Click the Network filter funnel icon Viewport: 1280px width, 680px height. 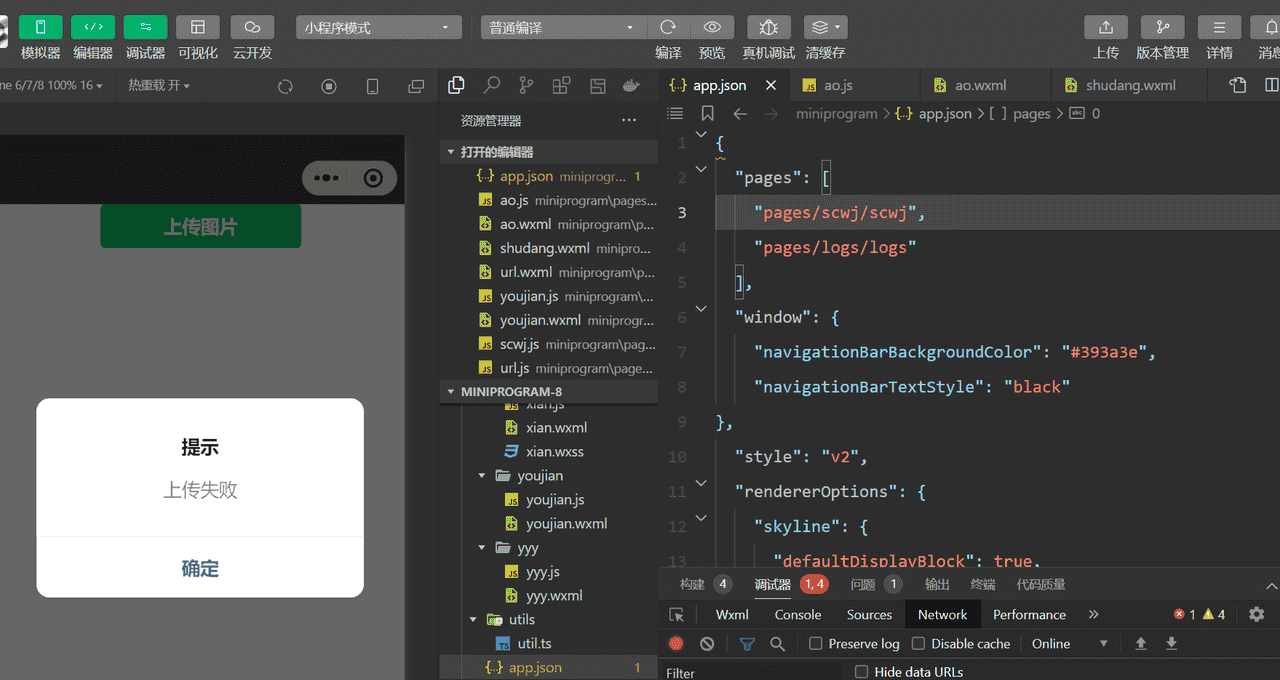coord(747,644)
